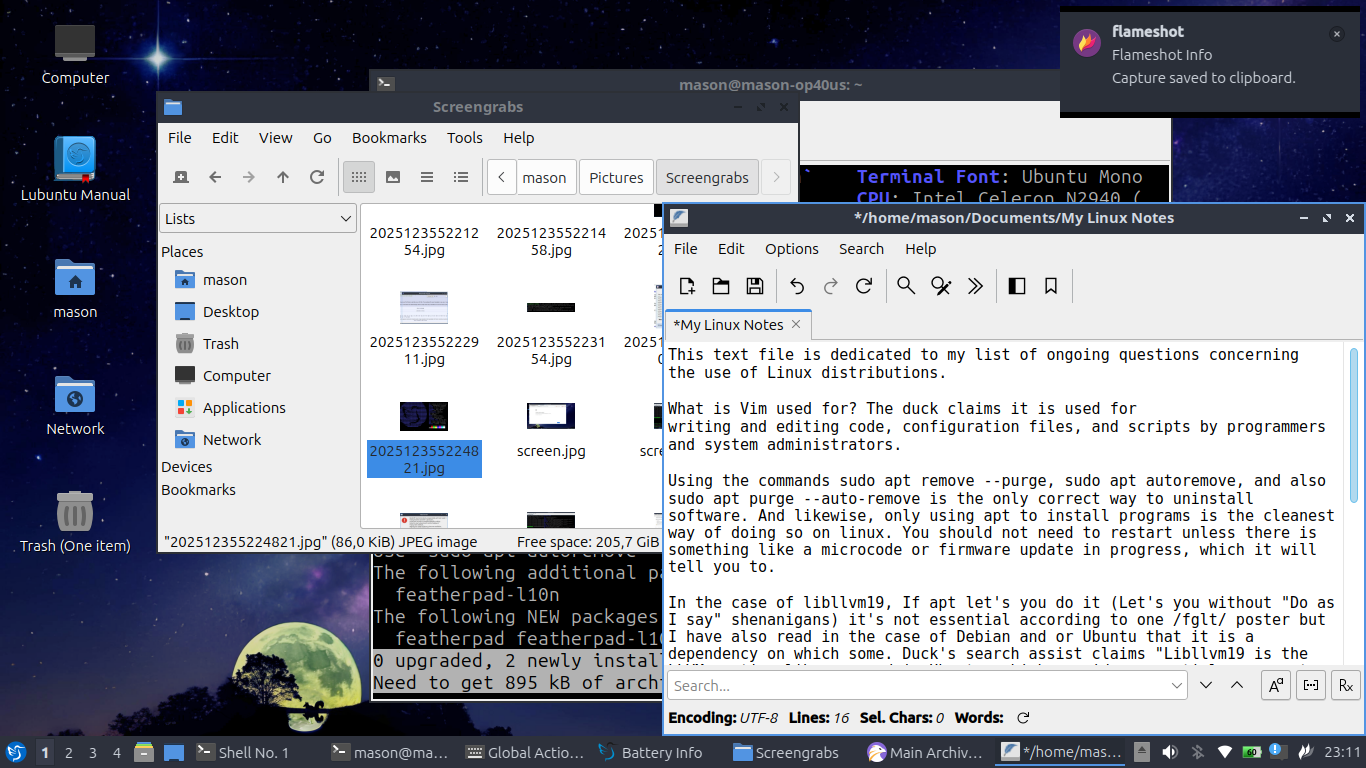Create a new tab in Screengrabs file manager
Image resolution: width=1366 pixels, height=768 pixels.
coord(181,177)
